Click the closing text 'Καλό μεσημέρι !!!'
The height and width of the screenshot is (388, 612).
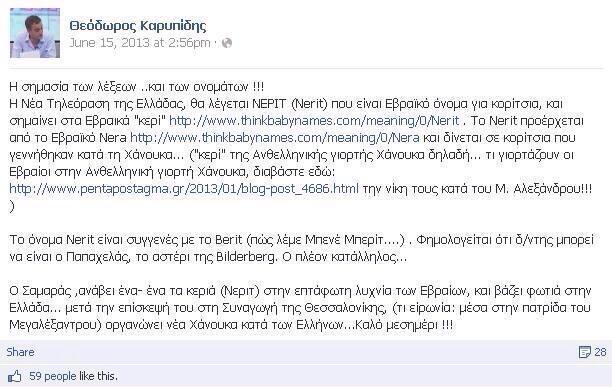coord(420,325)
